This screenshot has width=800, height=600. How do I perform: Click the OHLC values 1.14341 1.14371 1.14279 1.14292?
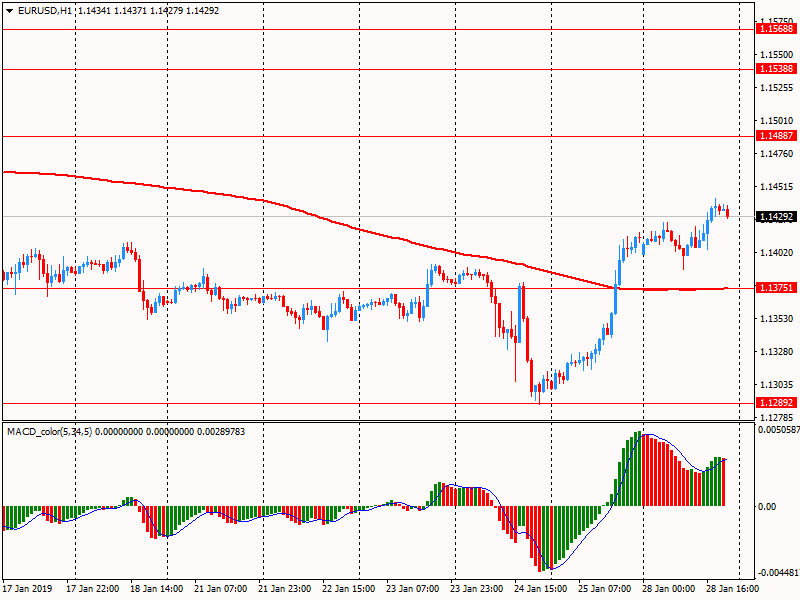point(148,11)
